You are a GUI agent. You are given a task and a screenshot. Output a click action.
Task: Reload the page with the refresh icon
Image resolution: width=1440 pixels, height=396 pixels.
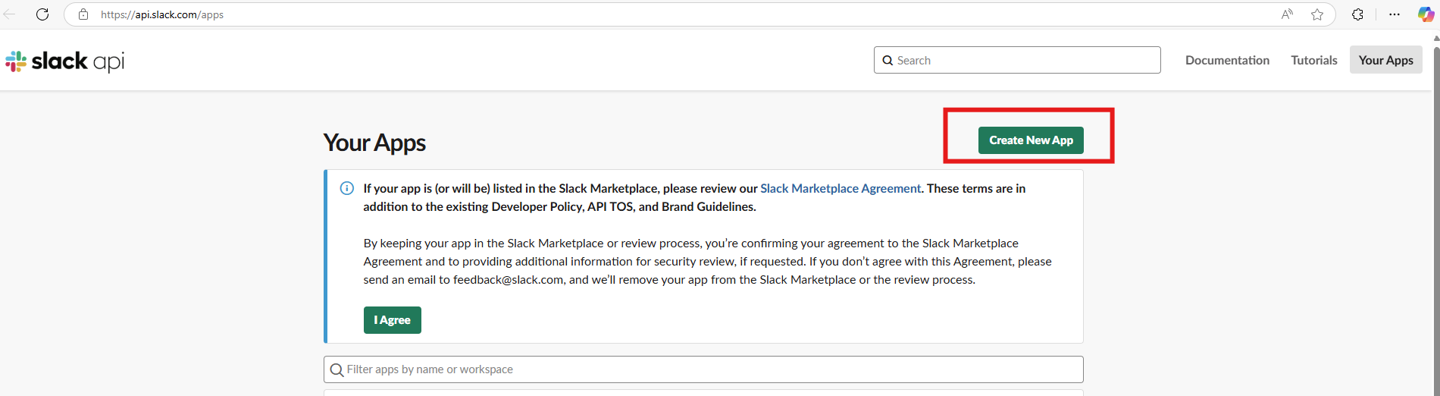[42, 15]
